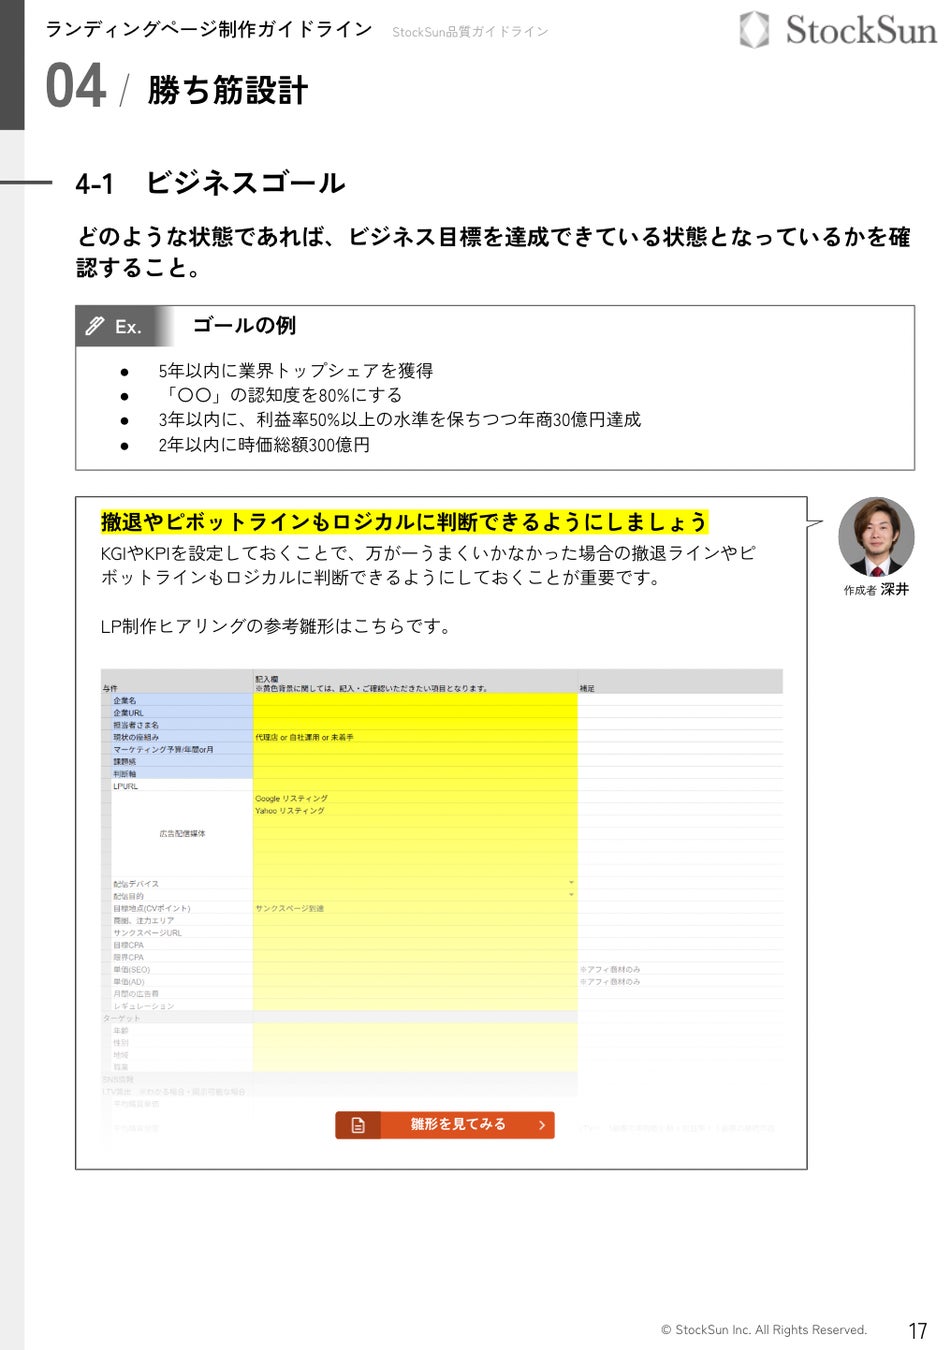
Task: Open the 配信デバイス dropdown arrow in spreadsheet
Action: [571, 883]
